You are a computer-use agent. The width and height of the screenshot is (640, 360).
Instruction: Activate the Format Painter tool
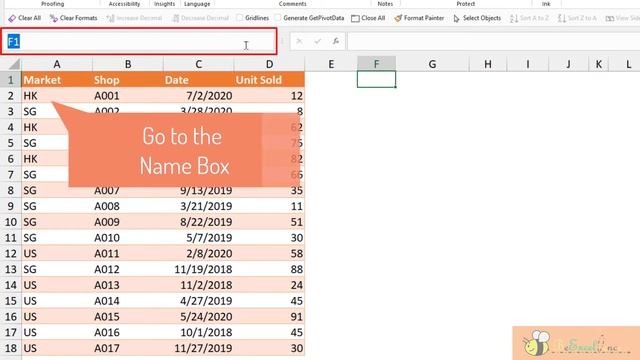[x=419, y=18]
